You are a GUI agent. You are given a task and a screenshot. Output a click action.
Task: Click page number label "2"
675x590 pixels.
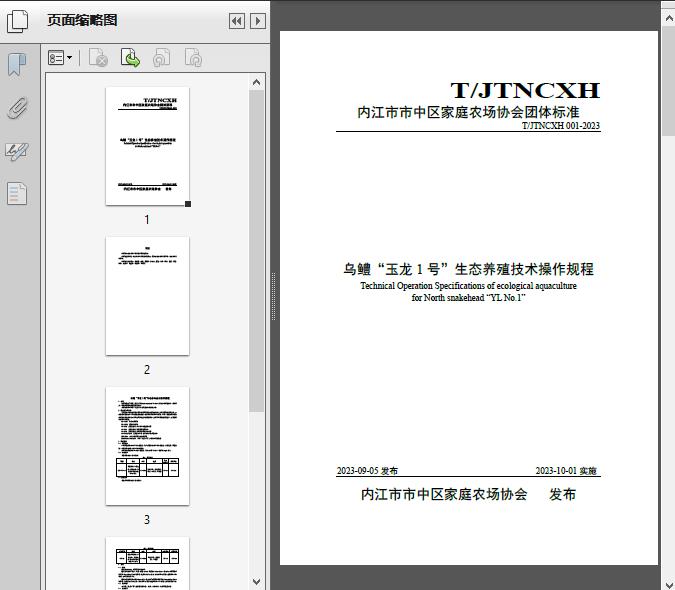[x=147, y=369]
